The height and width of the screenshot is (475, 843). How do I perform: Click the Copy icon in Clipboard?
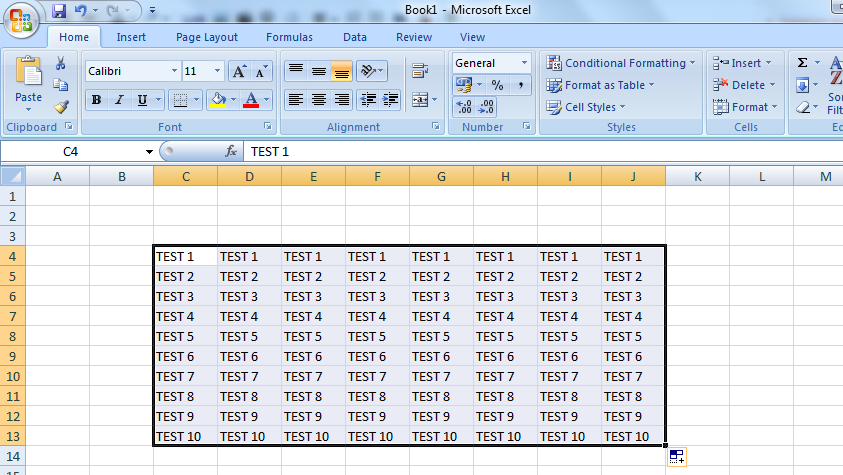(60, 85)
